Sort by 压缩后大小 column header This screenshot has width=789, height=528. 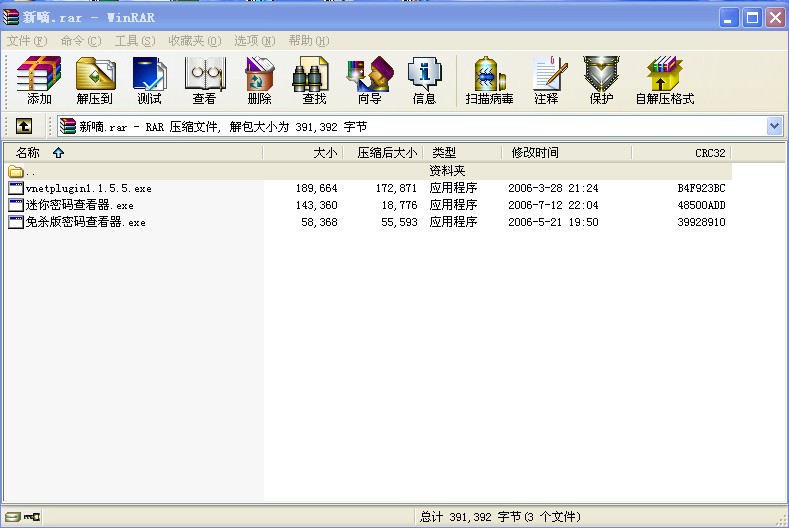(383, 153)
